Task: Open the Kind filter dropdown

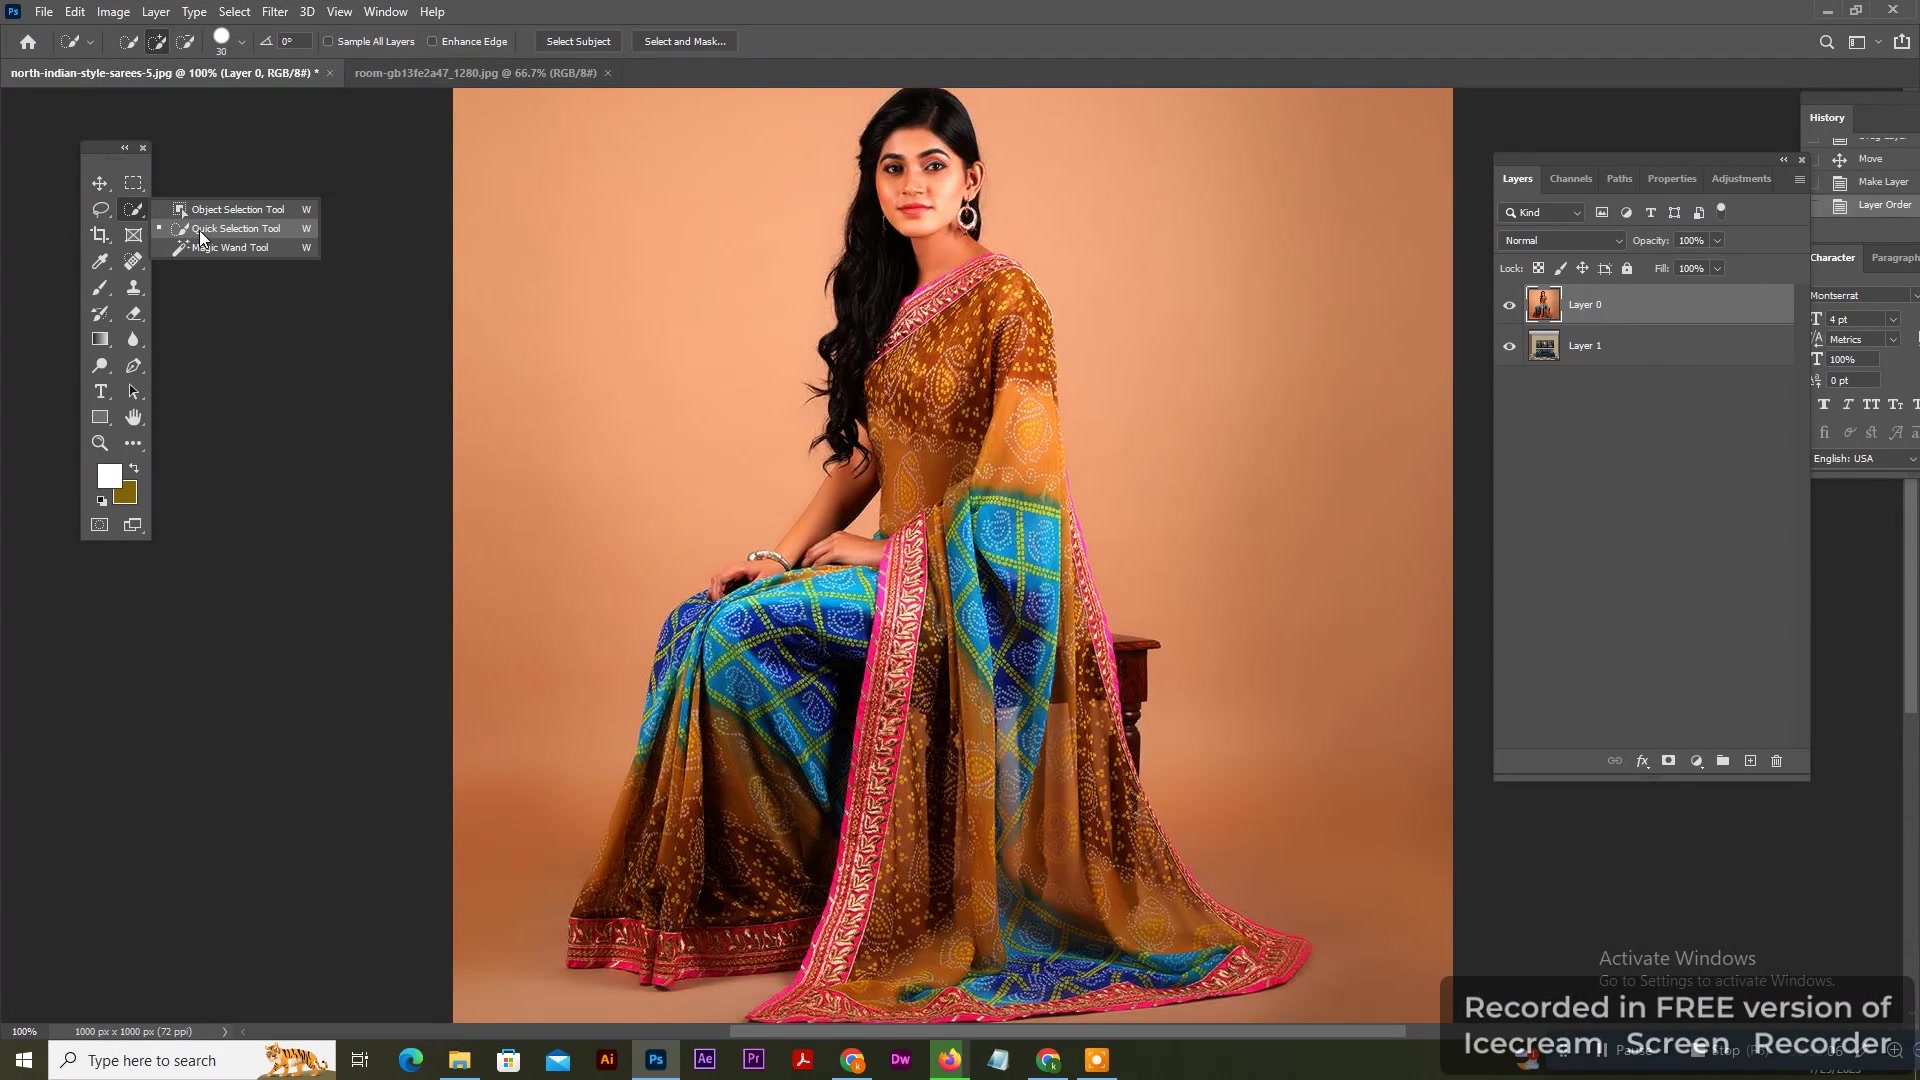Action: [x=1541, y=213]
